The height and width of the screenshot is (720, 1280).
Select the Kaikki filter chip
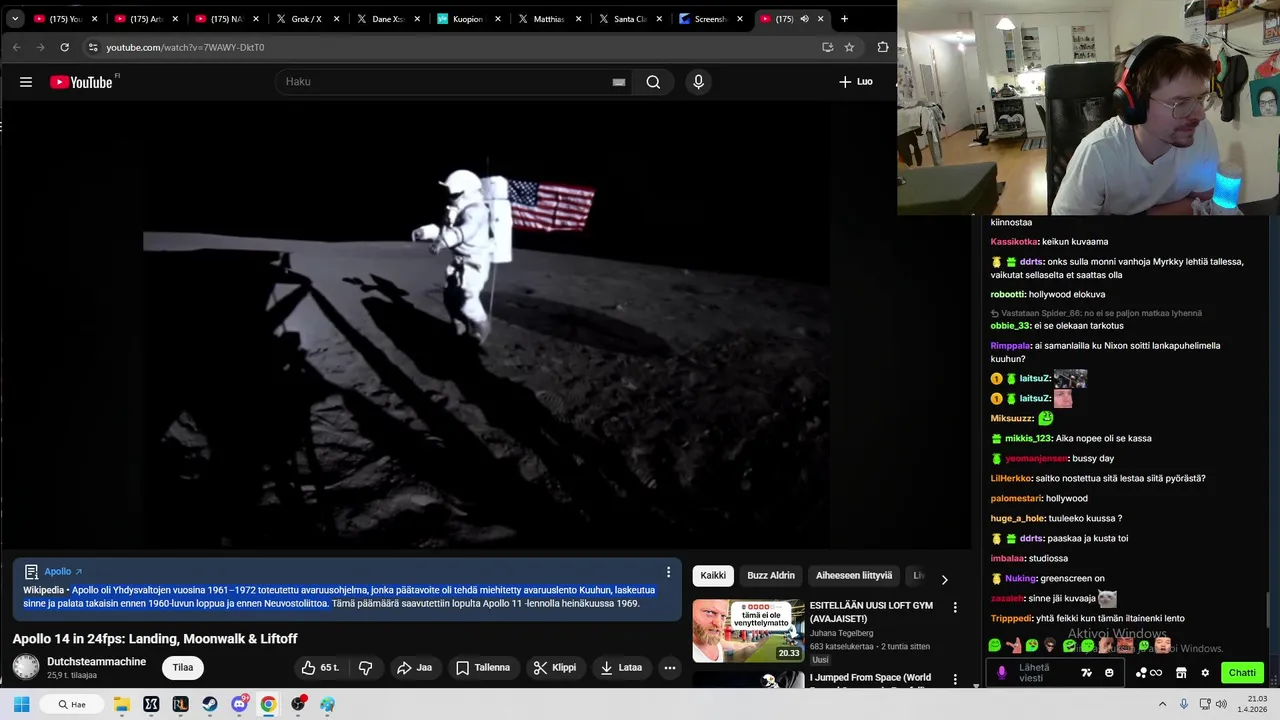(713, 576)
